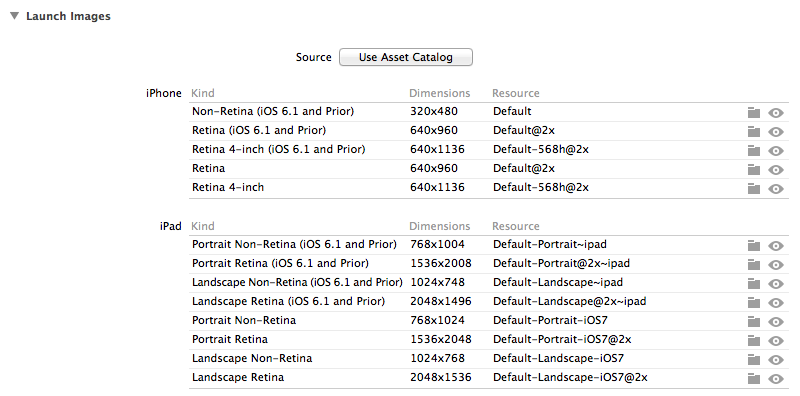
Task: Click 'Default-Portrait~ipad' resource name
Action: pyautogui.click(x=549, y=244)
